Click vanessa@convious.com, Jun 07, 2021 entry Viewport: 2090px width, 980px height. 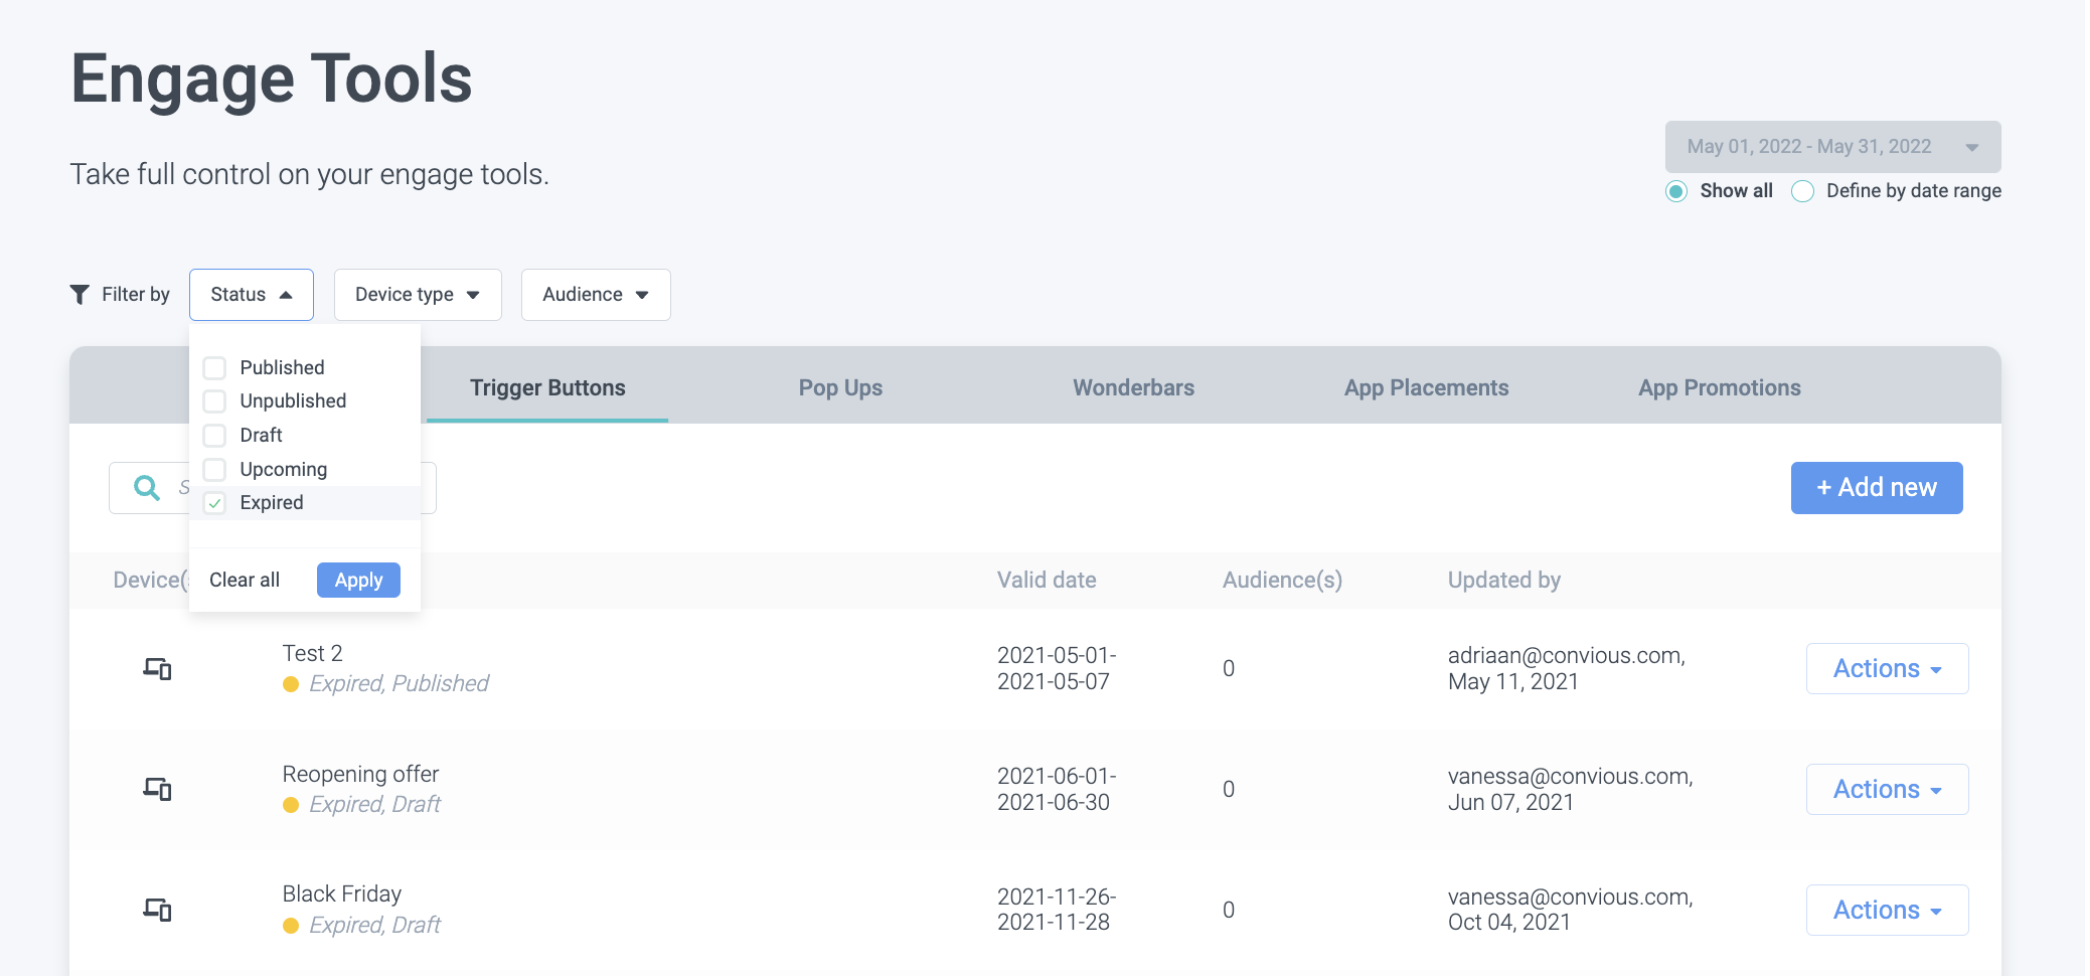point(1570,790)
